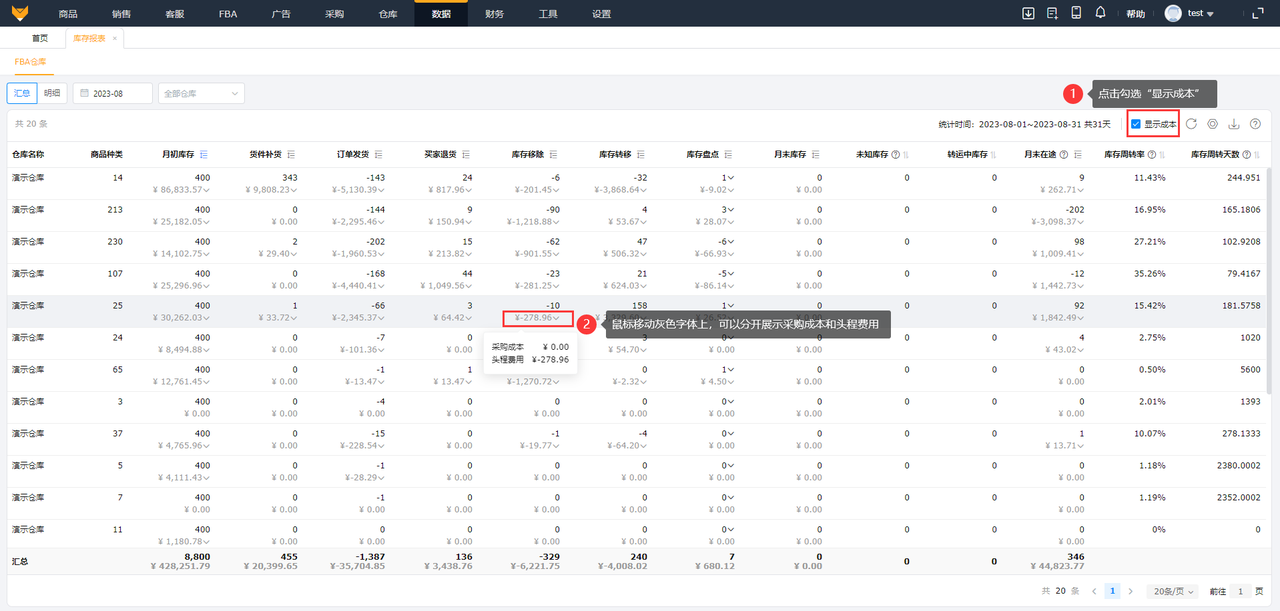Click the 帮助 link in the header
Image resolution: width=1280 pixels, height=611 pixels.
point(1135,14)
